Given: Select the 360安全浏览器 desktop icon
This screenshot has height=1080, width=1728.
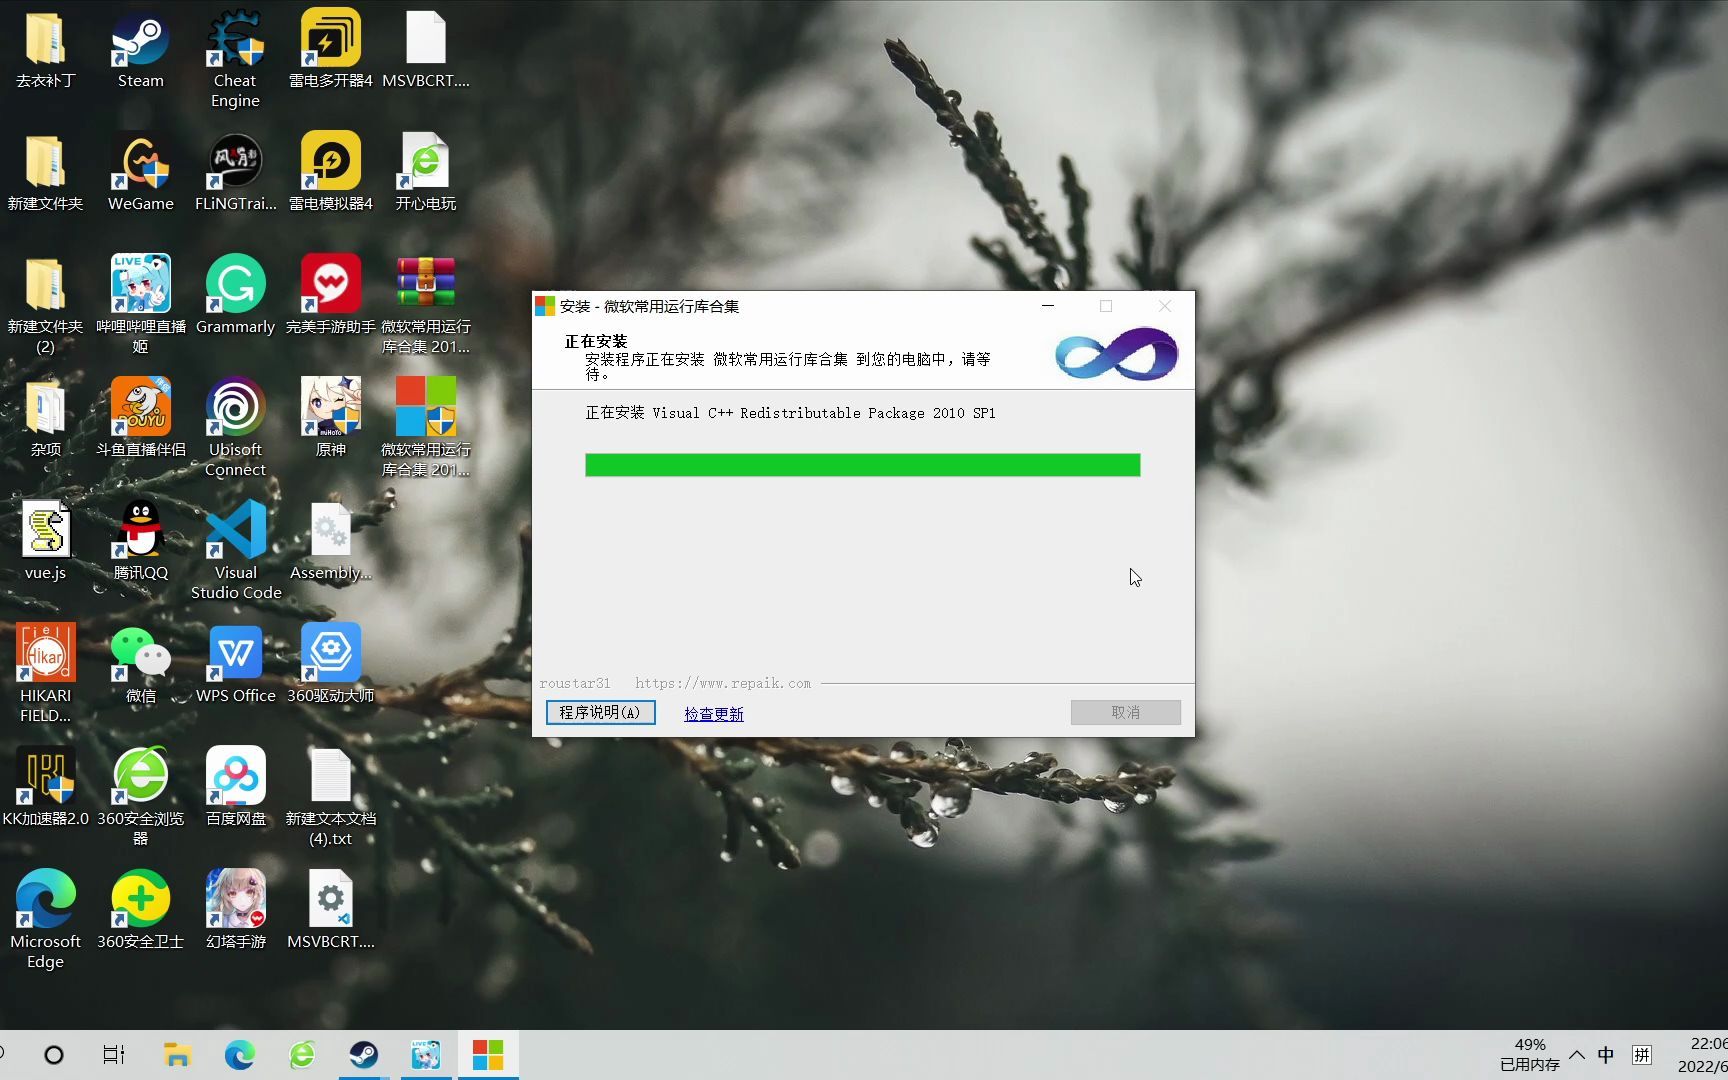Looking at the screenshot, I should pos(140,797).
